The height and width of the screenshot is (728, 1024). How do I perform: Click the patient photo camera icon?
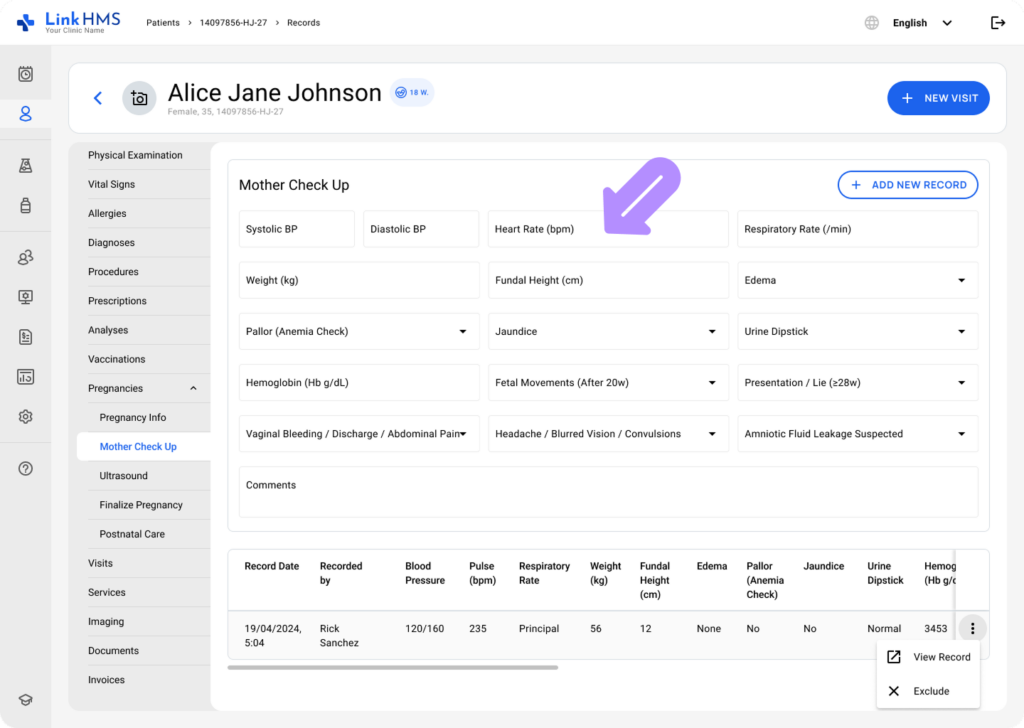(139, 98)
